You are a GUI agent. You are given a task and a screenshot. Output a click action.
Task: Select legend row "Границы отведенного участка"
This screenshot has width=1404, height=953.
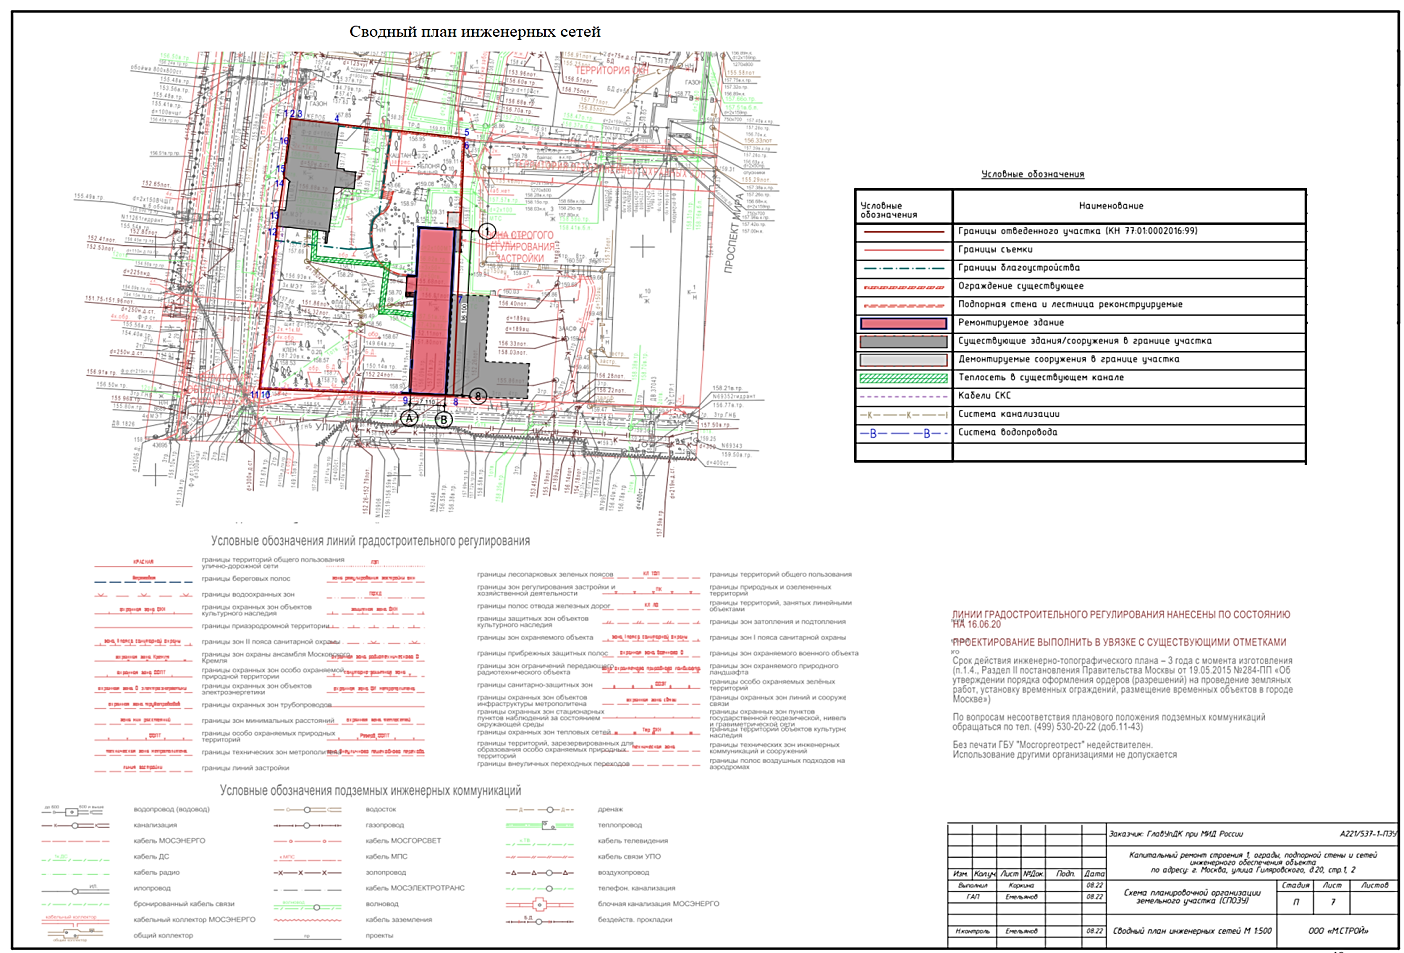(x=1080, y=232)
